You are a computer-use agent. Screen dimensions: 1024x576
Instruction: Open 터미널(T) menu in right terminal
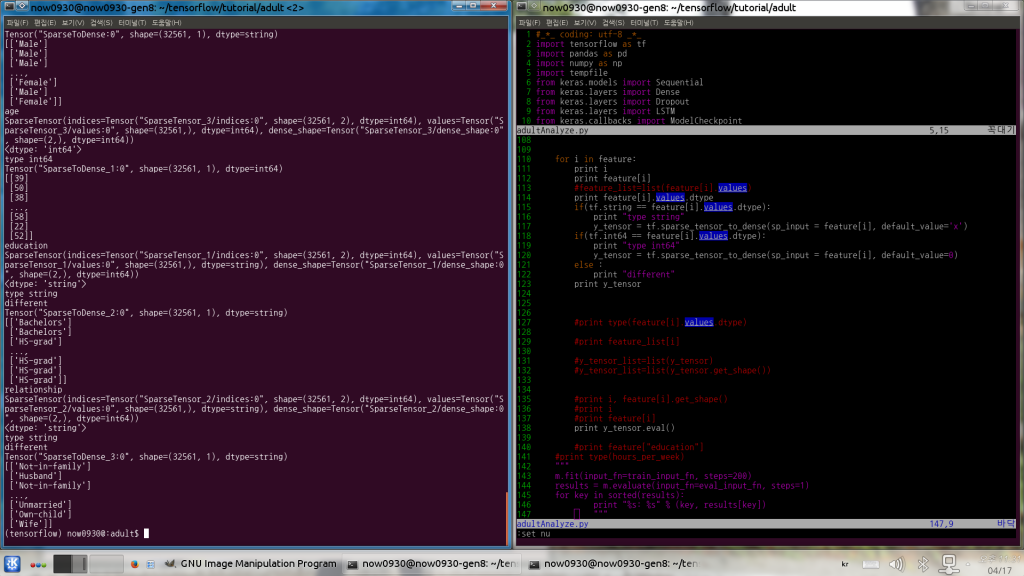pyautogui.click(x=644, y=21)
